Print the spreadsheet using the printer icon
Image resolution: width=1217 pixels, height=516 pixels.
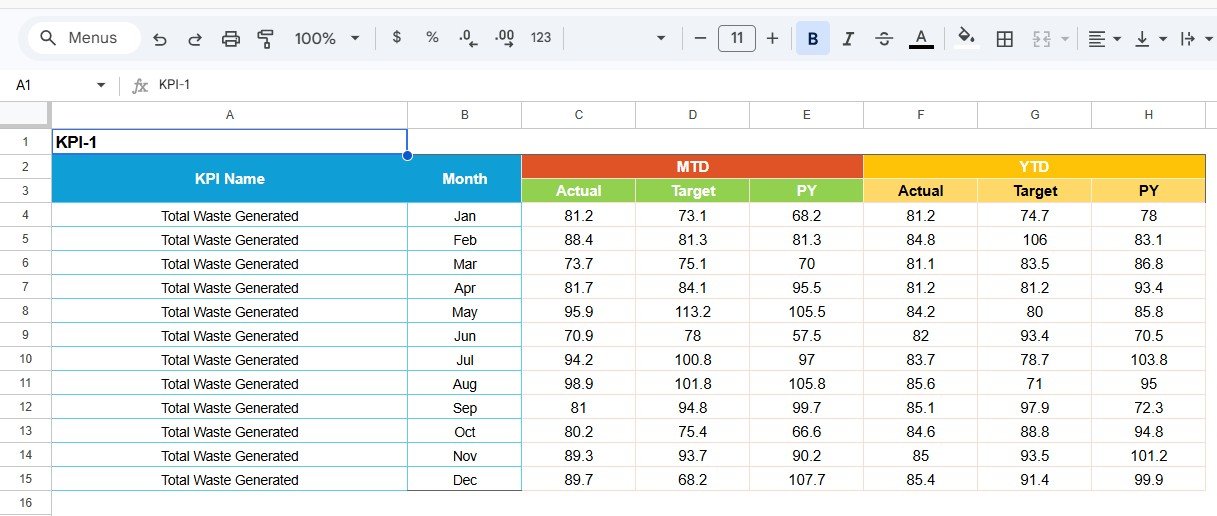pyautogui.click(x=231, y=39)
